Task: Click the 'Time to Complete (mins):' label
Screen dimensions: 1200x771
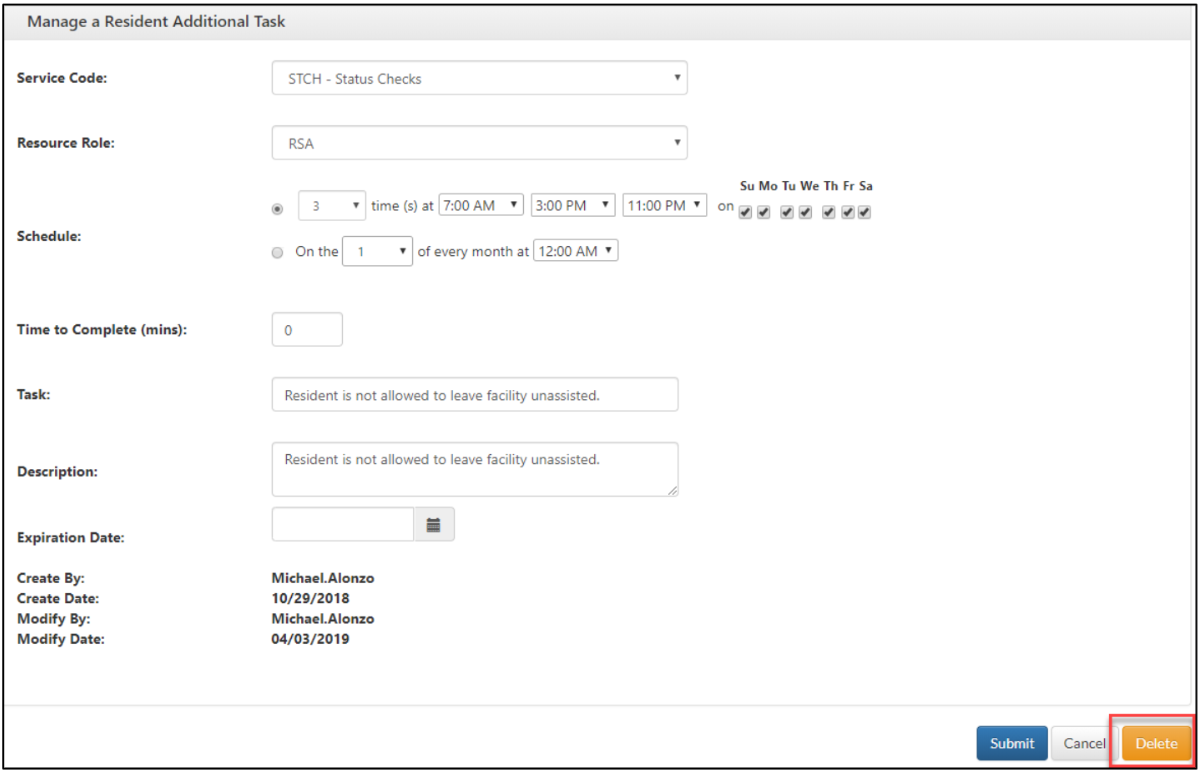Action: point(103,330)
